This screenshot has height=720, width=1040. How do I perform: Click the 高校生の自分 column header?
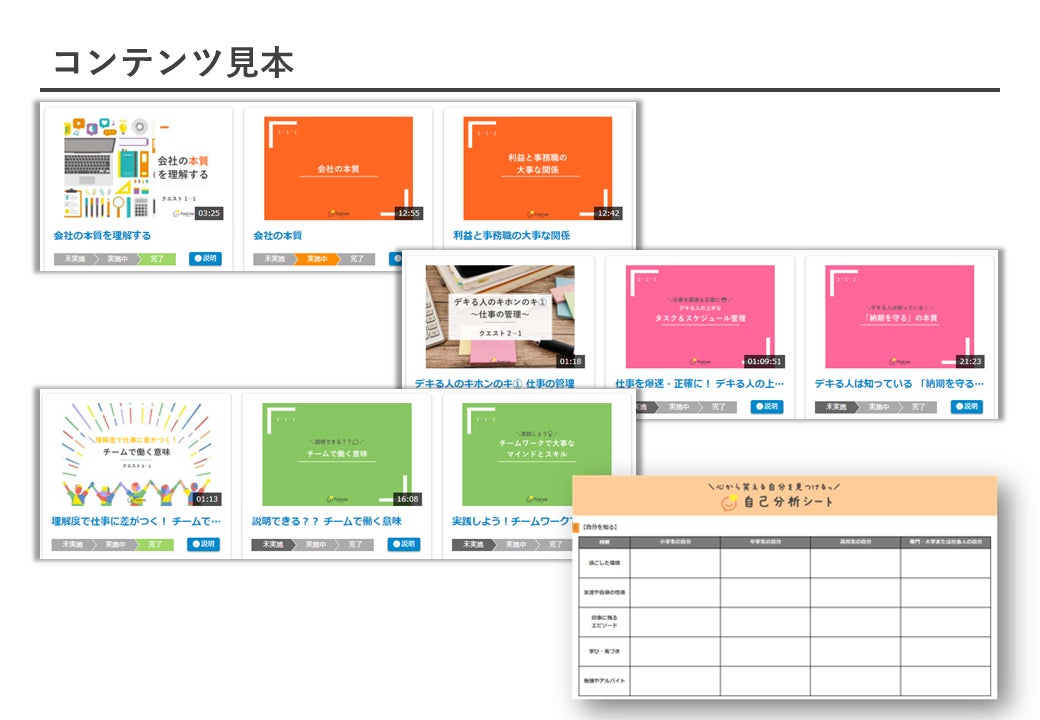tap(856, 542)
